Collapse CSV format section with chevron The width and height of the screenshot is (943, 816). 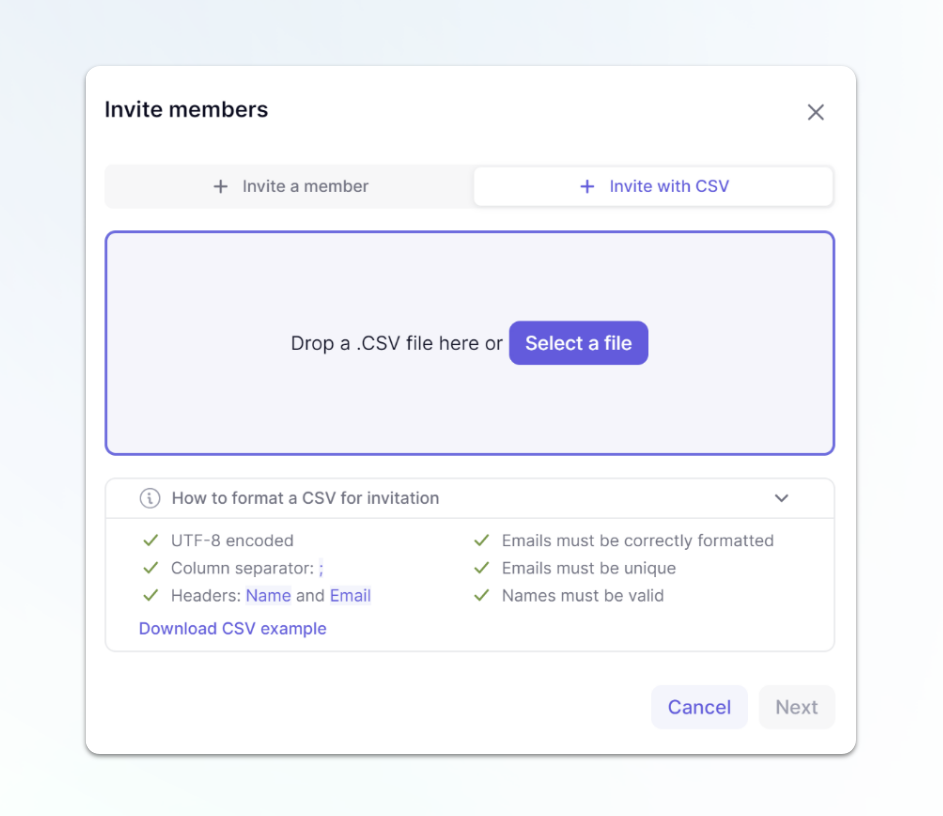[781, 498]
